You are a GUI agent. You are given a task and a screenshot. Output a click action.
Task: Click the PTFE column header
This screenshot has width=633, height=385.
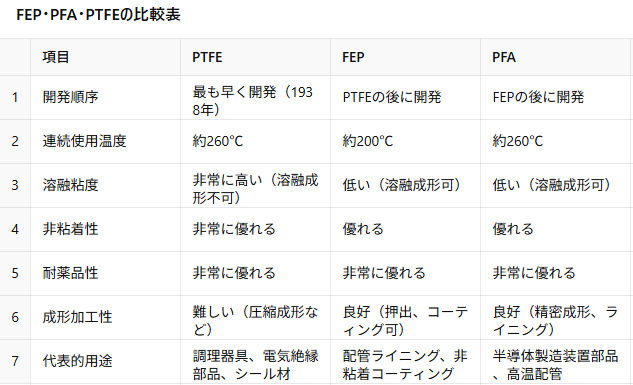(255, 57)
